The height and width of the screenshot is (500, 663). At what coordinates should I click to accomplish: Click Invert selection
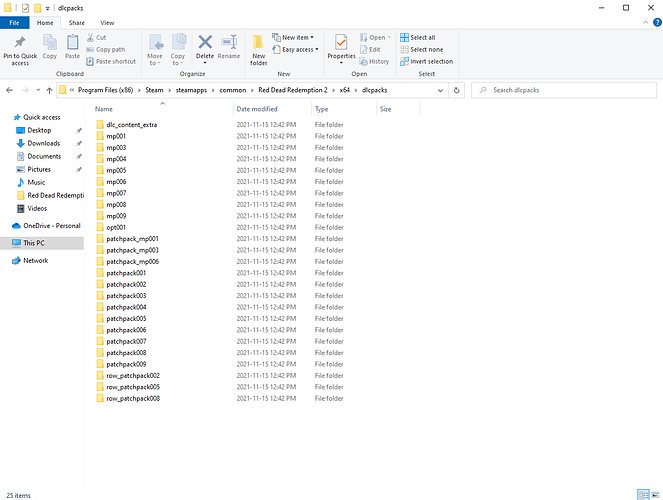pyautogui.click(x=426, y=61)
